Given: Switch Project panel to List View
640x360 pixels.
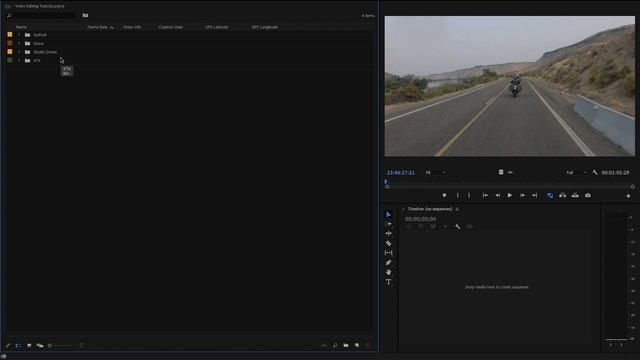Looking at the screenshot, I should click(18, 345).
